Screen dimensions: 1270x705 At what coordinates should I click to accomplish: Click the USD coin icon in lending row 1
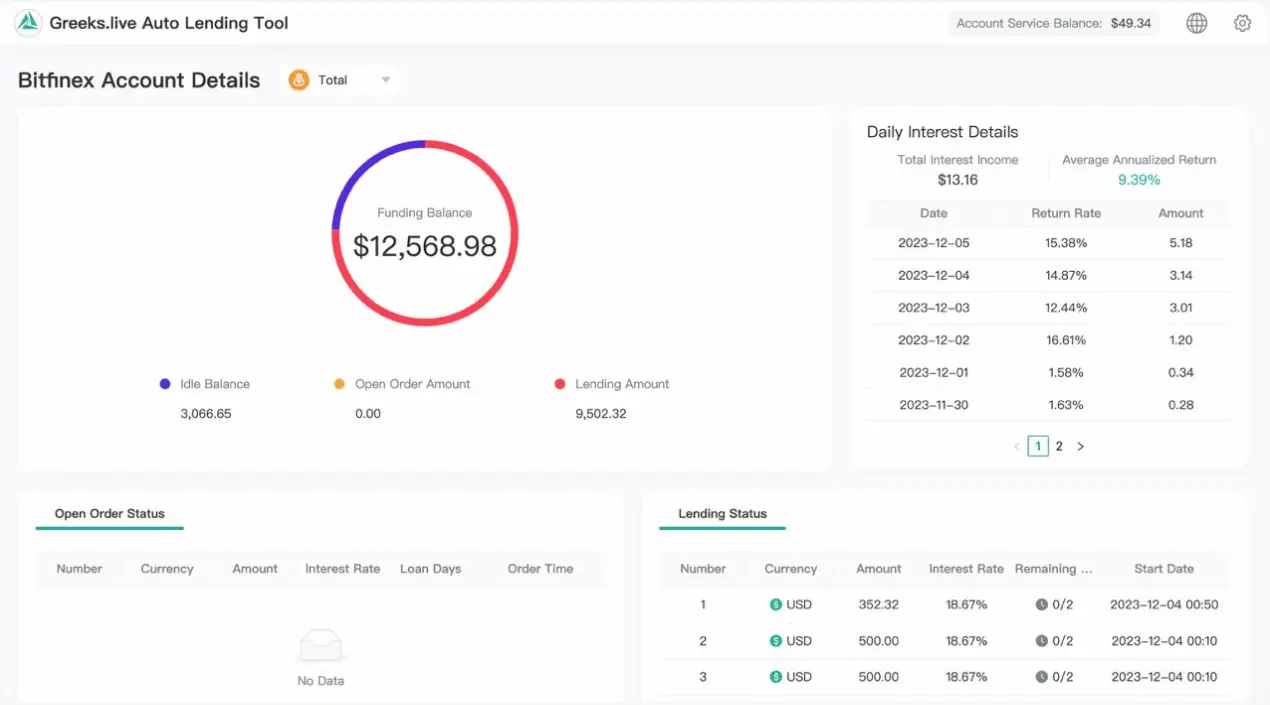[775, 604]
